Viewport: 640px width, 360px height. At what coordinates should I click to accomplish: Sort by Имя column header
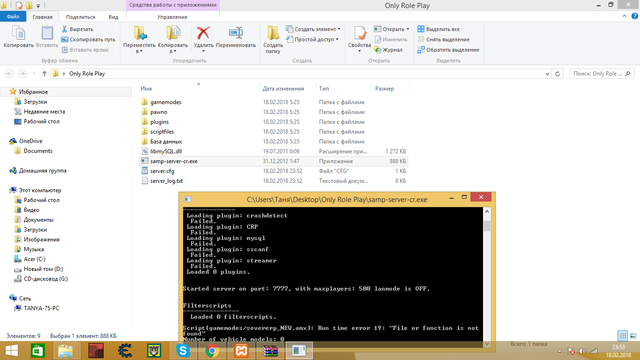[146, 89]
